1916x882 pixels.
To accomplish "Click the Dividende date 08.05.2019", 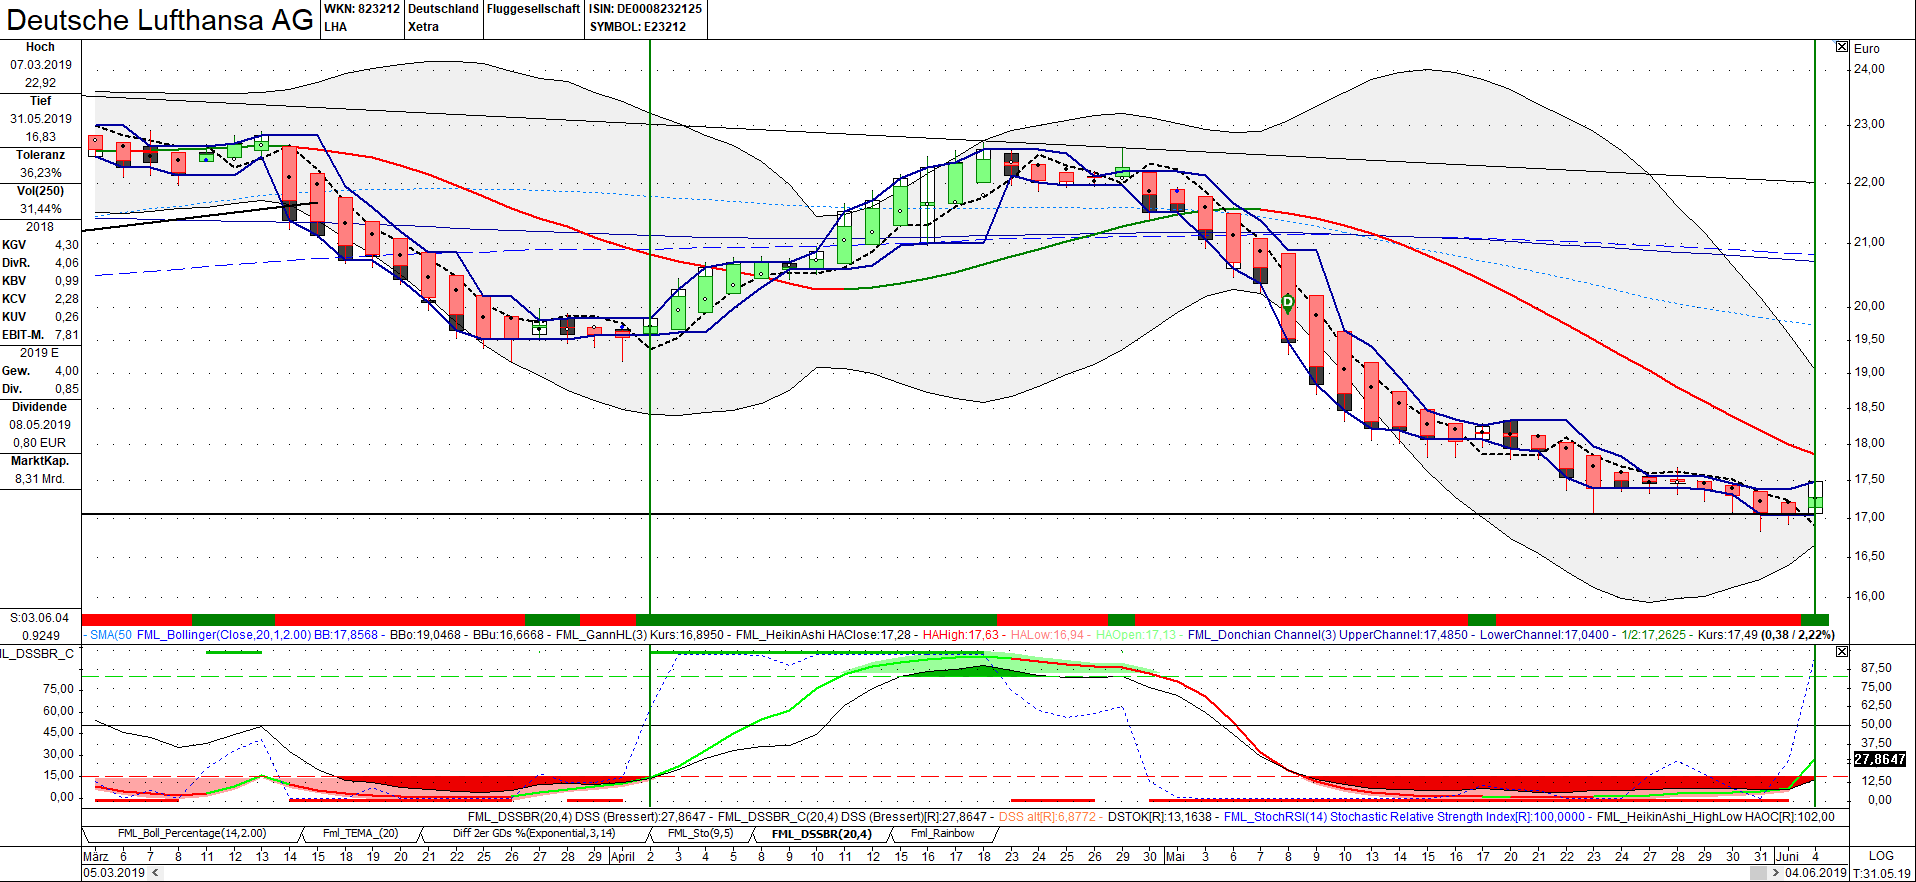I will [41, 424].
